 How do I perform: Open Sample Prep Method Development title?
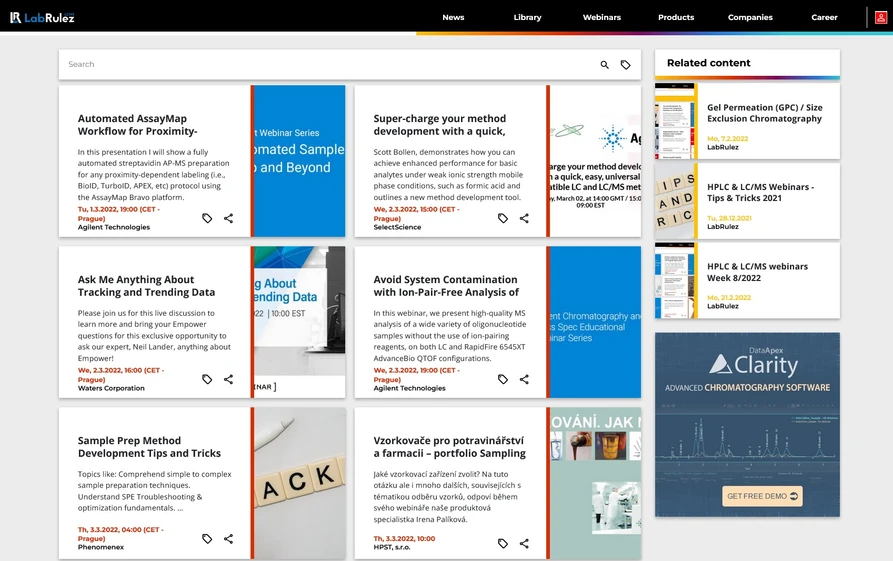click(149, 447)
